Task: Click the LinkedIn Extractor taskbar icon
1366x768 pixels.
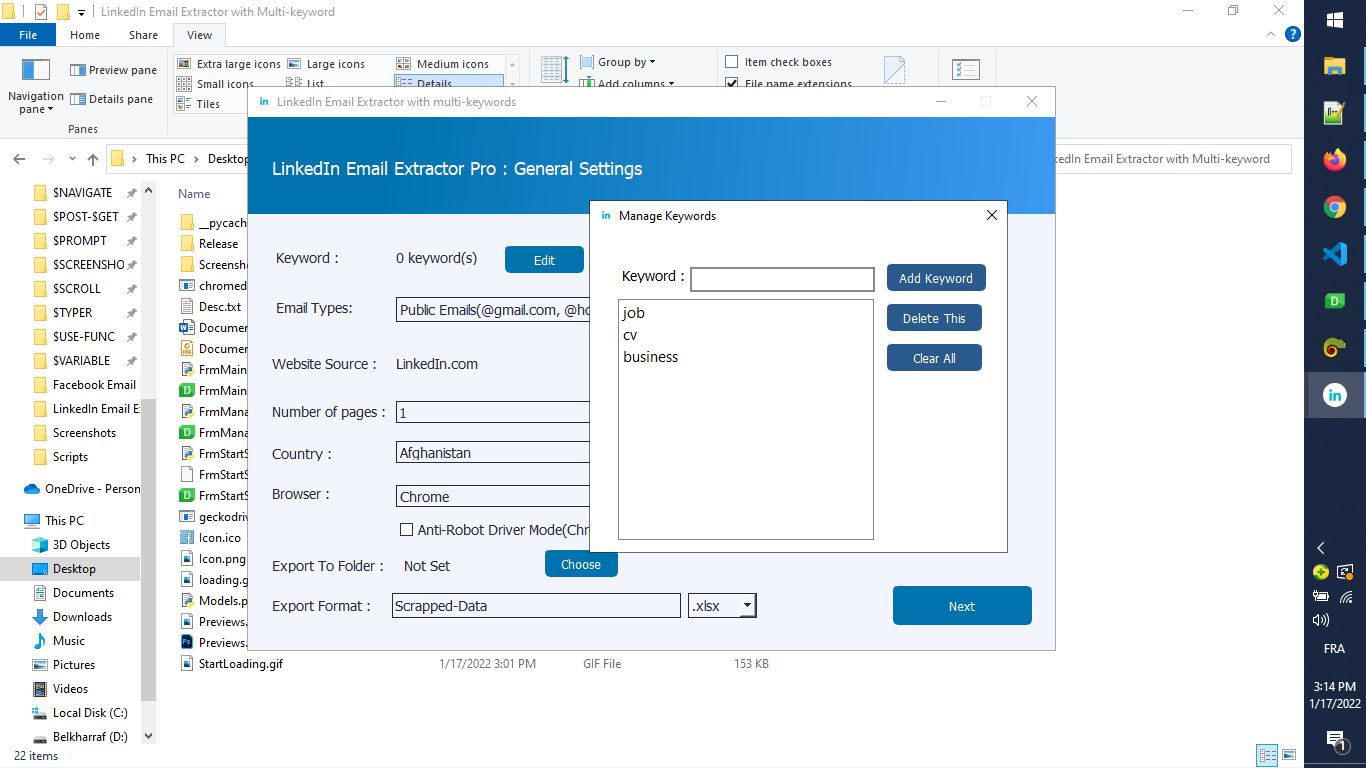Action: click(1334, 395)
